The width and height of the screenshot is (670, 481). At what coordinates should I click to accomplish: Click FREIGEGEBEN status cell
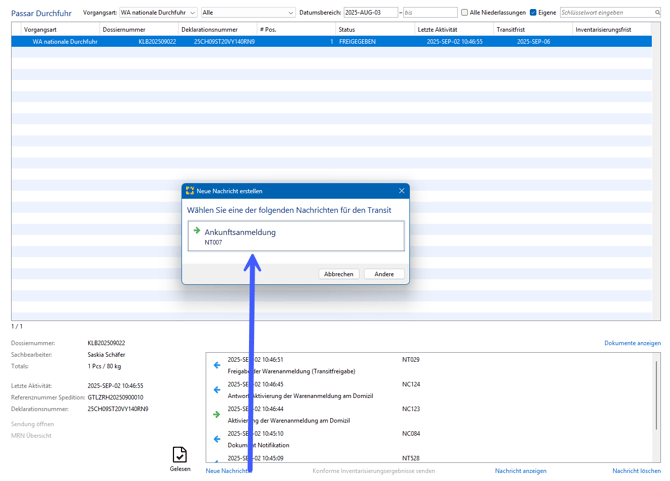coord(357,41)
